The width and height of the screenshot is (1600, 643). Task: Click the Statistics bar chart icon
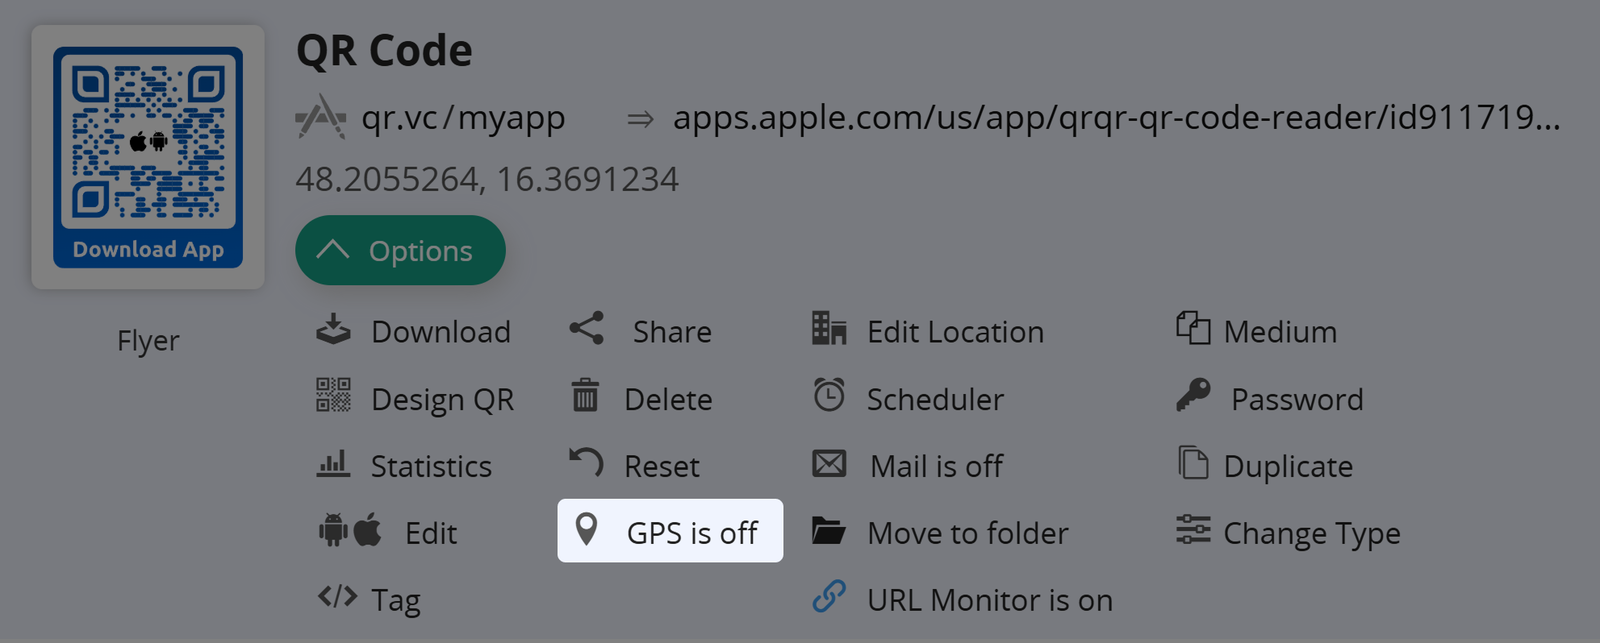click(333, 464)
